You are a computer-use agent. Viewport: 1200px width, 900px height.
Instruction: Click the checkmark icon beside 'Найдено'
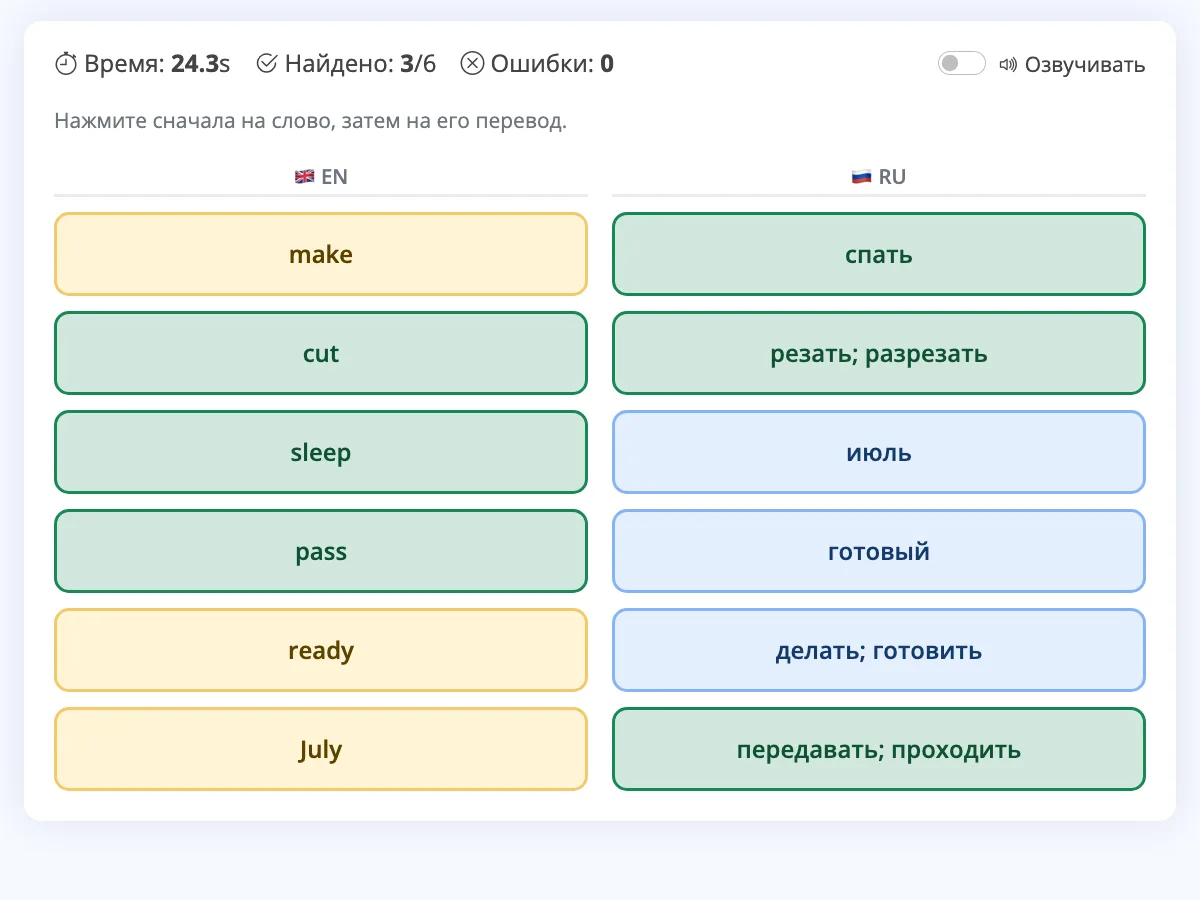coord(267,64)
